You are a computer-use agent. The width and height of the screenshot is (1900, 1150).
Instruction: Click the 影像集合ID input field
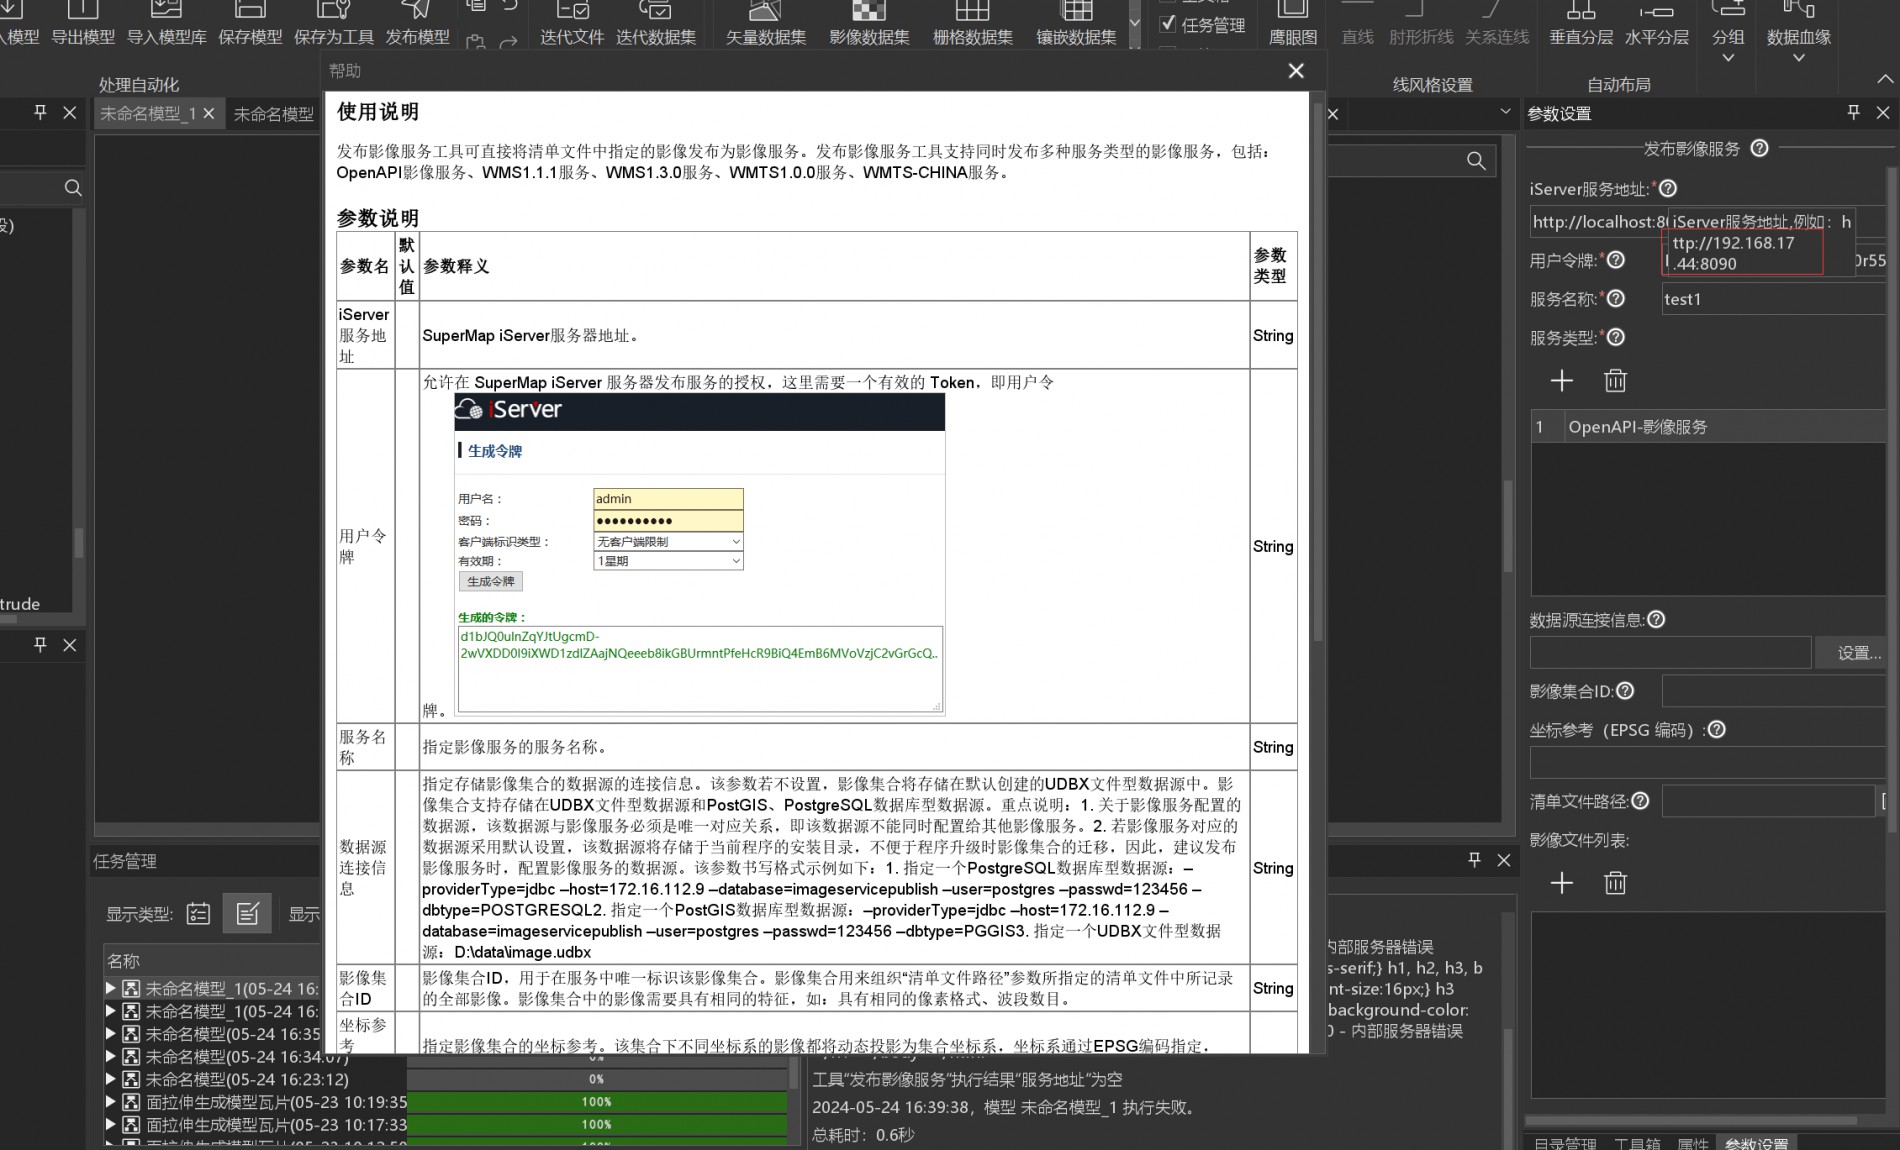[x=1774, y=691]
